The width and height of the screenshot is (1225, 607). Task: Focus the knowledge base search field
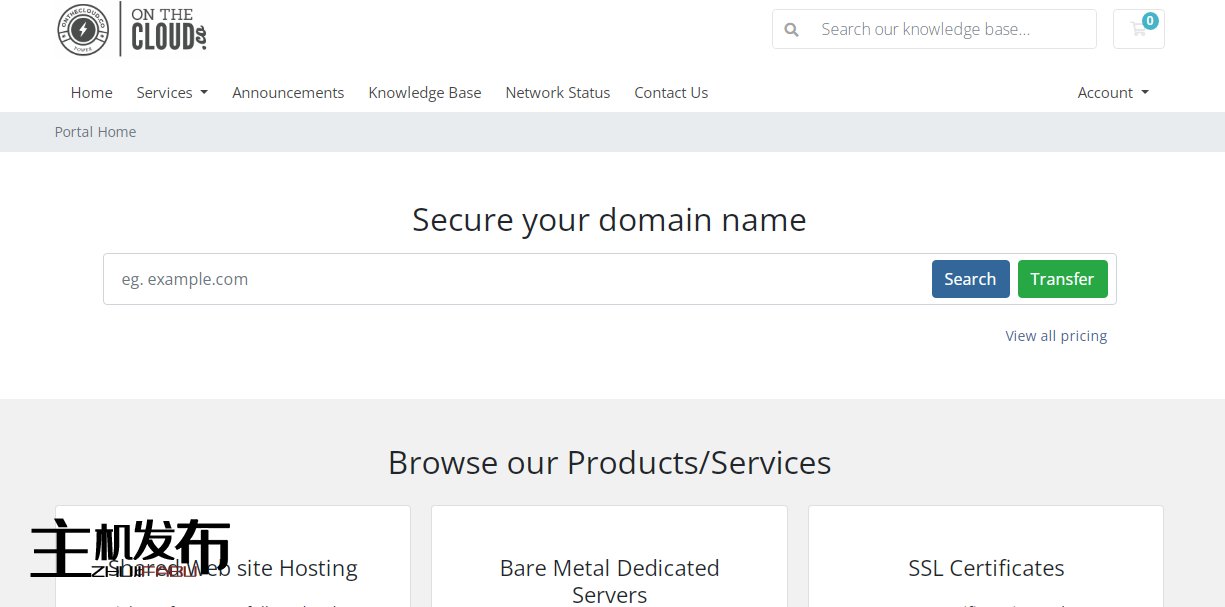[950, 30]
